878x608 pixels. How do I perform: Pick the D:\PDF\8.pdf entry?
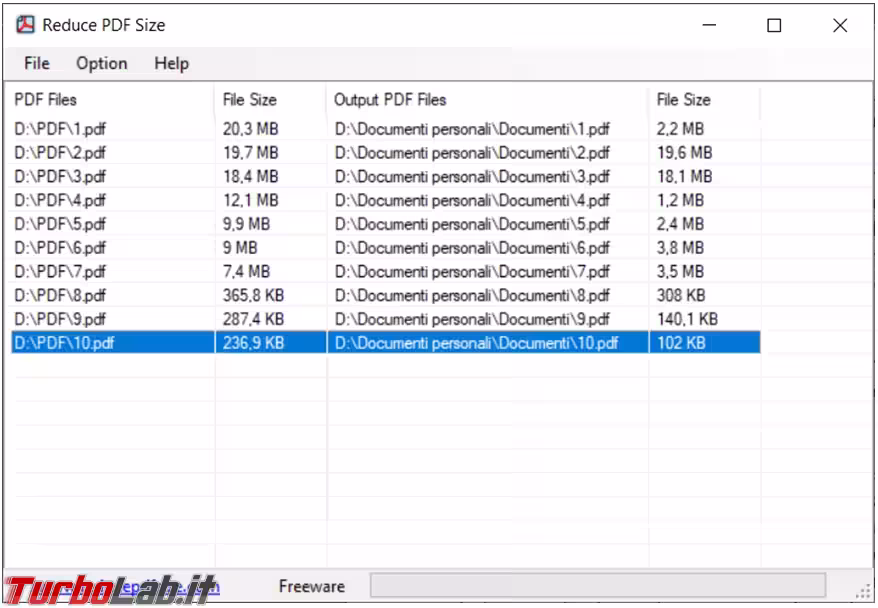[60, 295]
